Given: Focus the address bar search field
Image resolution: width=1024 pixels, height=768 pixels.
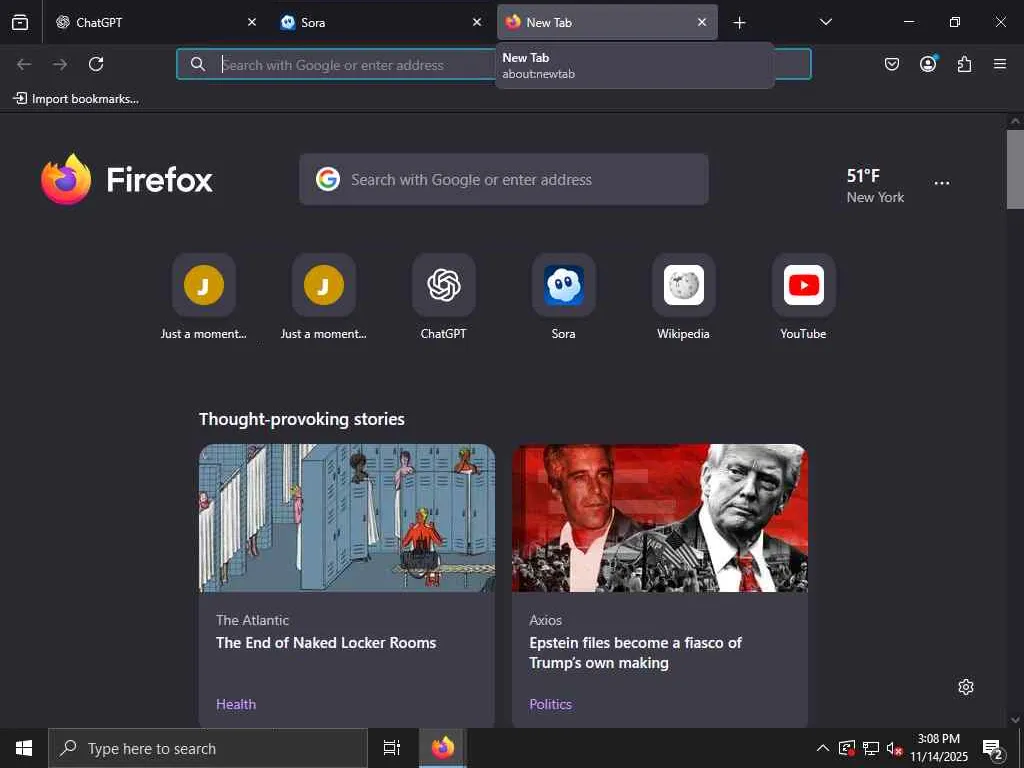Looking at the screenshot, I should click(x=494, y=64).
